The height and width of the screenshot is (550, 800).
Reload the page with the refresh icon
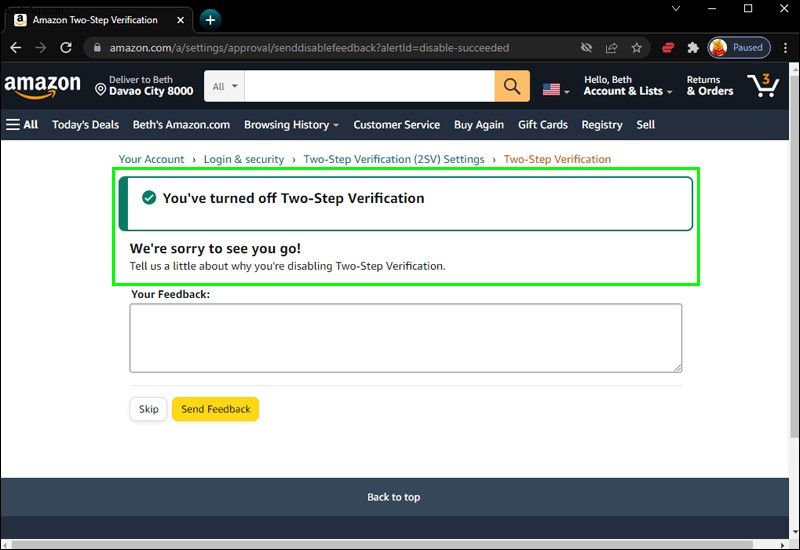pyautogui.click(x=66, y=48)
